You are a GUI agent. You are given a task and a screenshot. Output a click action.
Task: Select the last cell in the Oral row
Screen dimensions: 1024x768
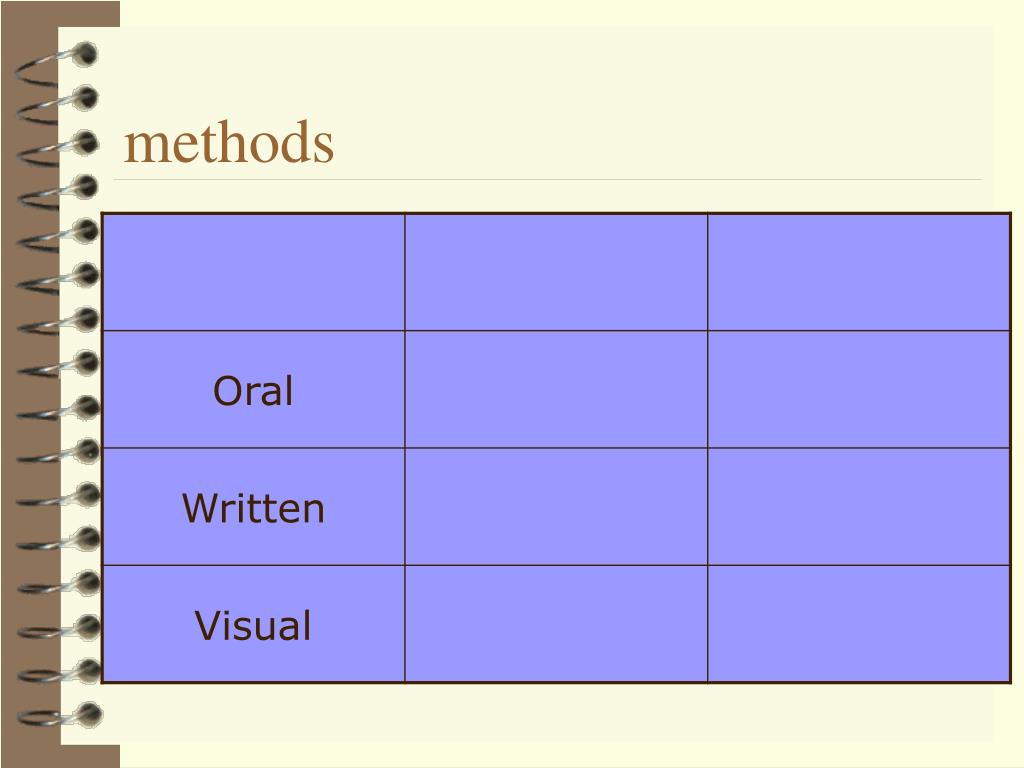[x=859, y=389]
